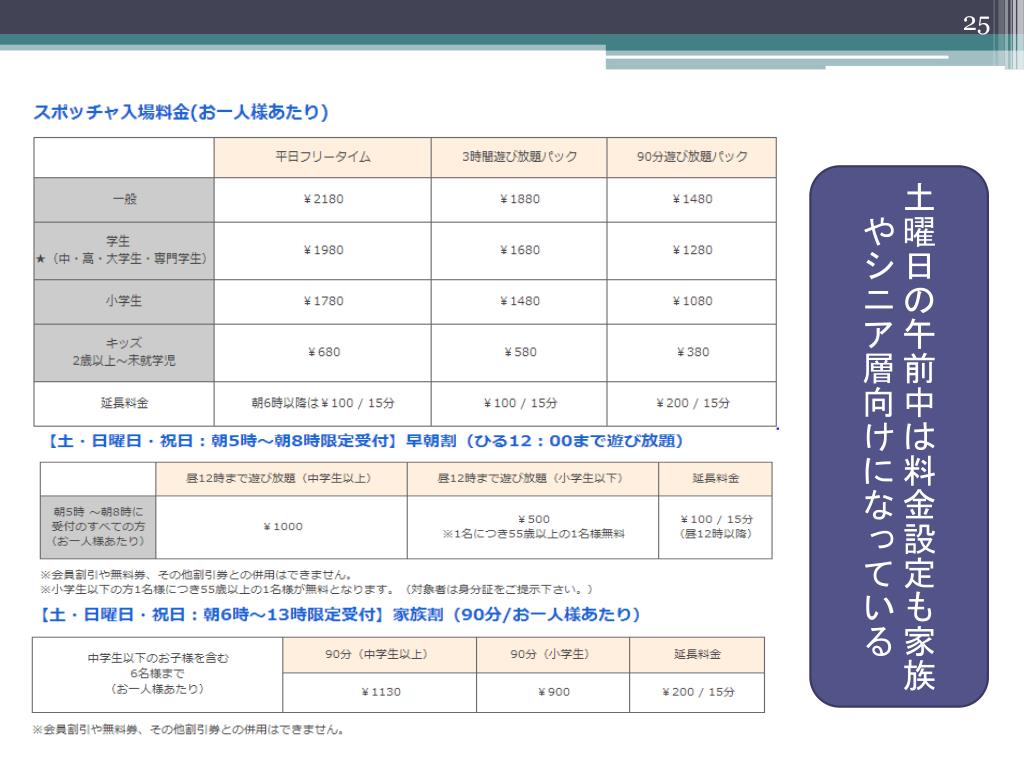Click the 早朝割 heading for 朝5時～朝8時限定受付
The height and width of the screenshot is (768, 1024).
click(364, 441)
